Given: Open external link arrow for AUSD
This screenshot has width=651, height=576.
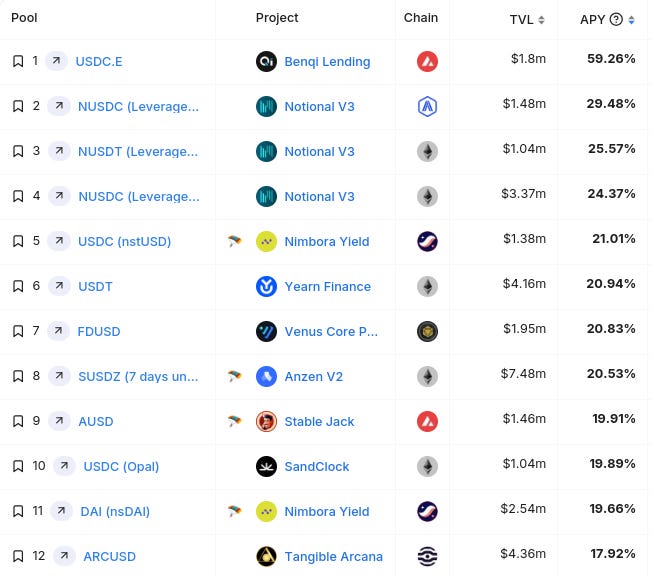Looking at the screenshot, I should [59, 421].
